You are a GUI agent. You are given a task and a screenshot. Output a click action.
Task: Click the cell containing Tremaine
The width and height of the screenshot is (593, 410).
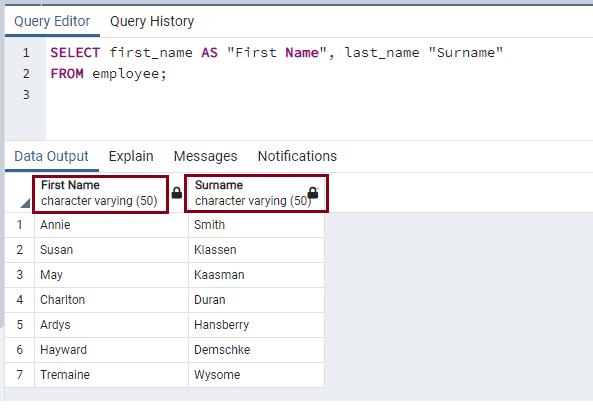tap(111, 375)
